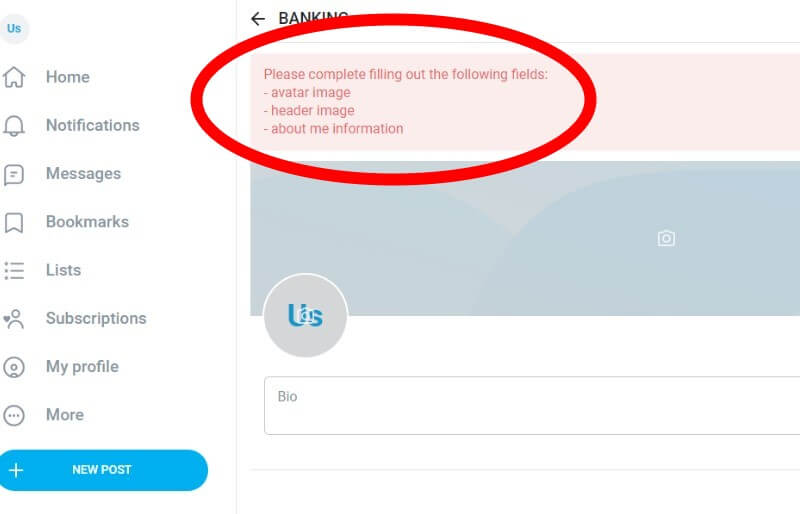Click the My profile circle icon
The height and width of the screenshot is (514, 800).
pyautogui.click(x=14, y=367)
